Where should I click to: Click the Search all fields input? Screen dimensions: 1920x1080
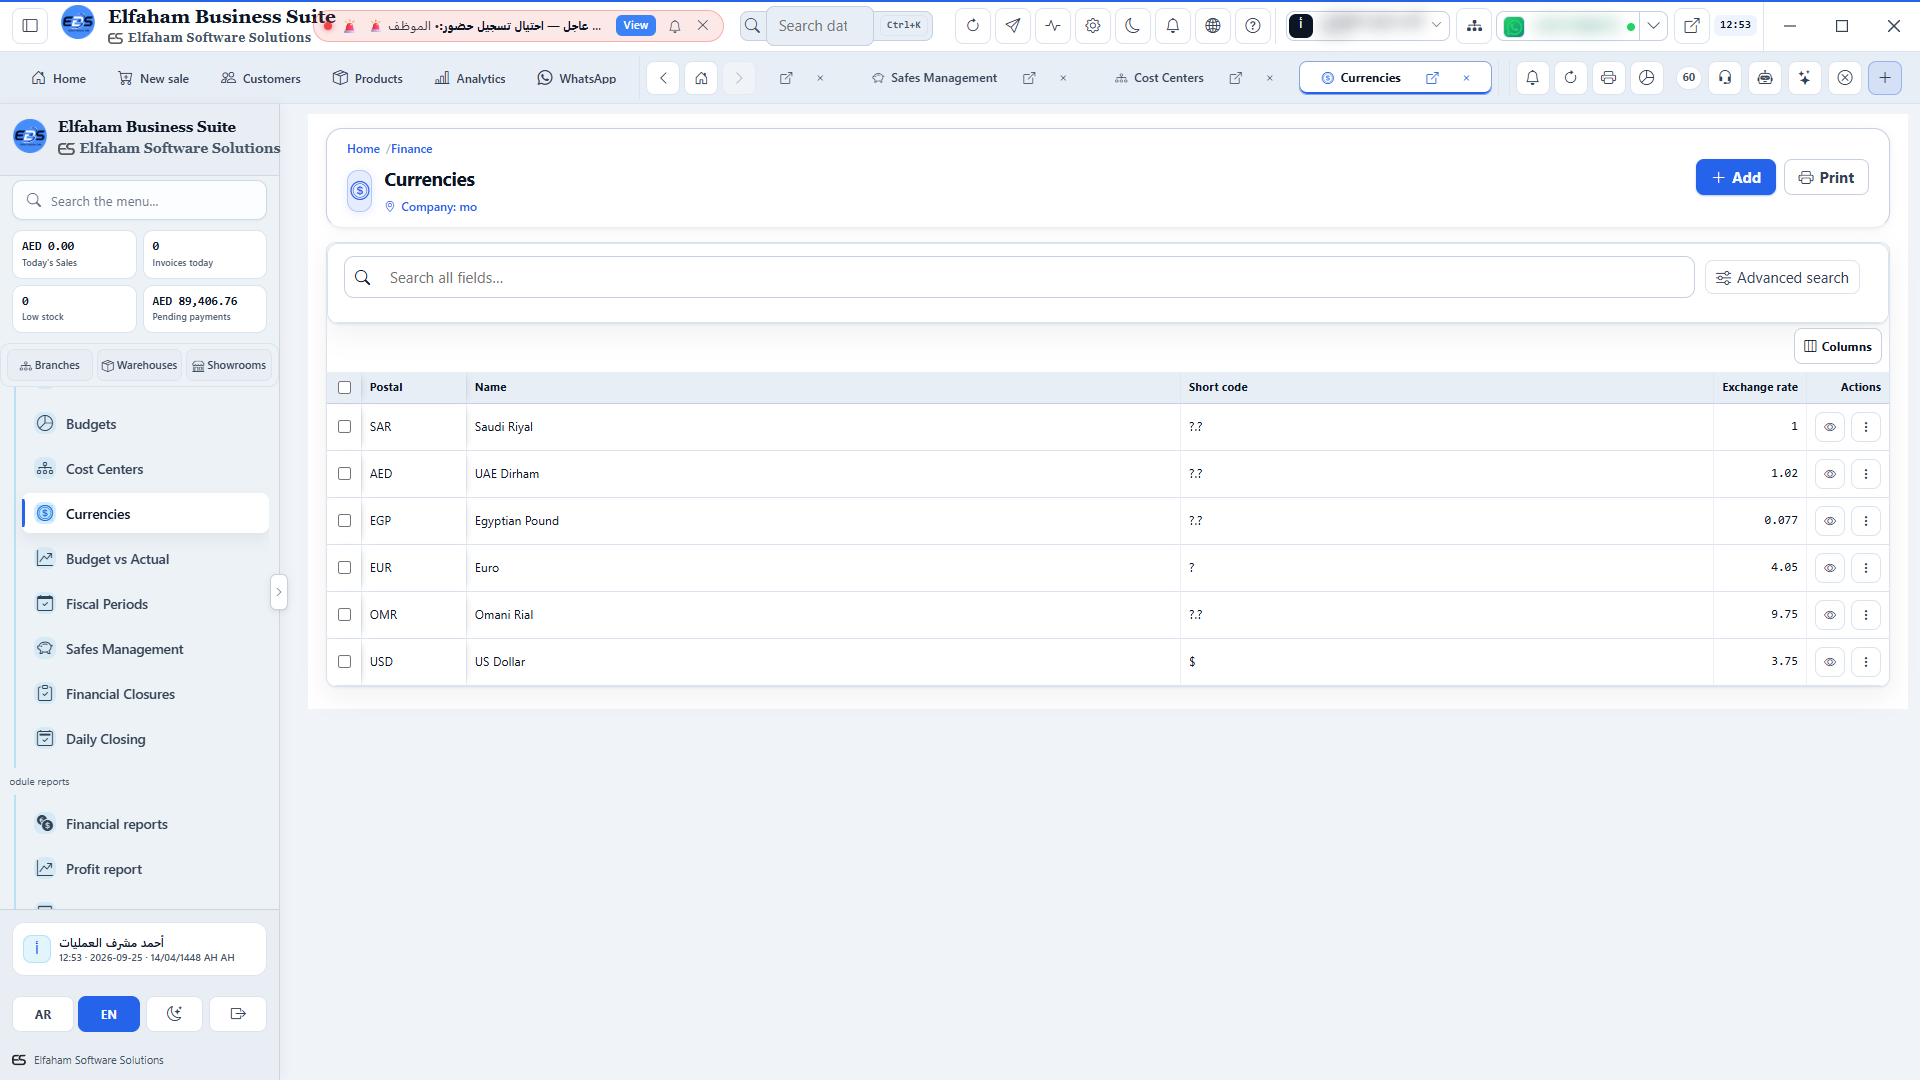(x=1019, y=277)
